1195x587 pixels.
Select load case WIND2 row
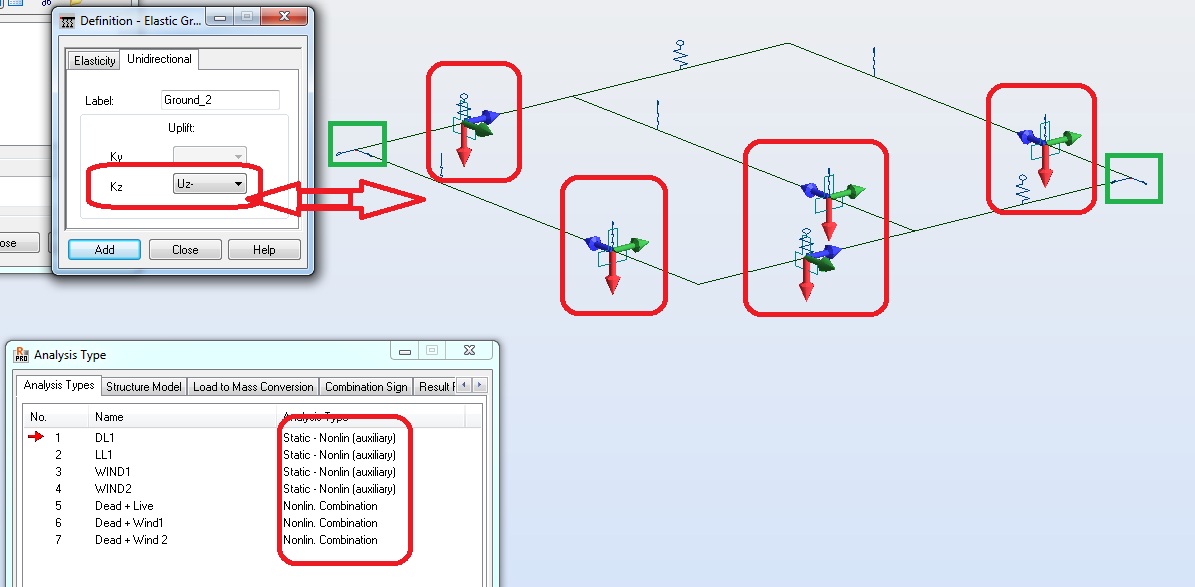(253, 489)
